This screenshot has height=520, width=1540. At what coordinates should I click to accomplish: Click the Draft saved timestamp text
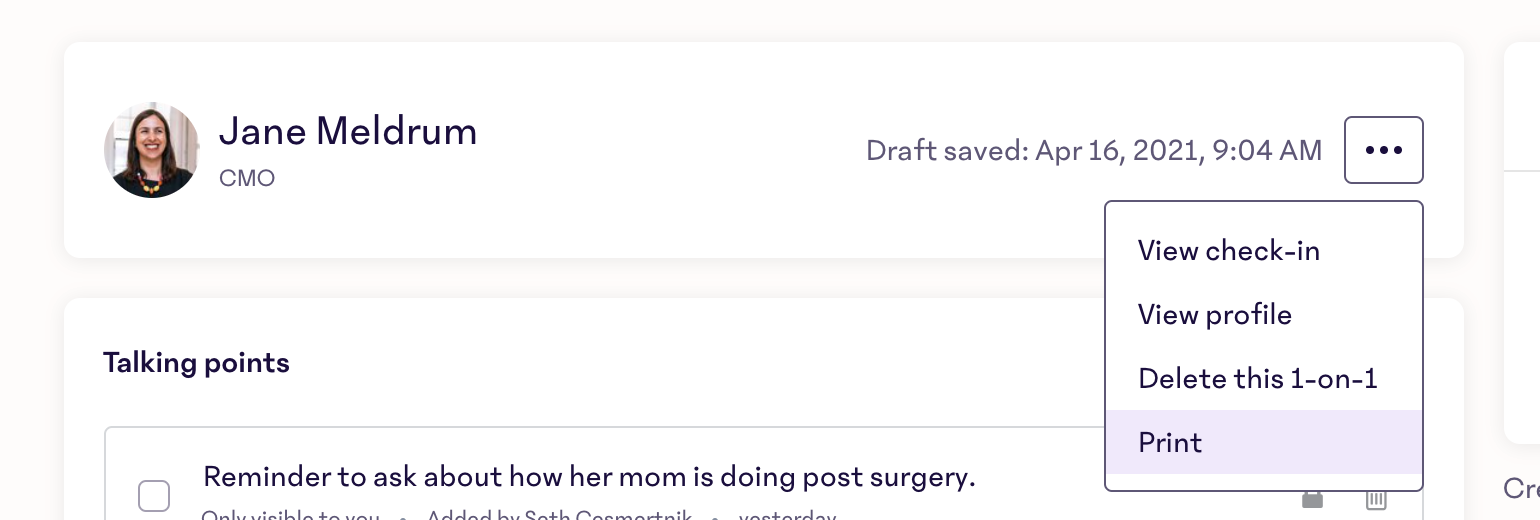pyautogui.click(x=1094, y=151)
